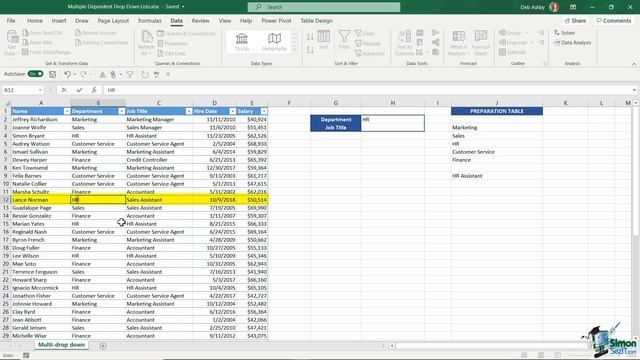Open Department column filter dropdown
Viewport: 640px width, 360px height.
tap(122, 111)
